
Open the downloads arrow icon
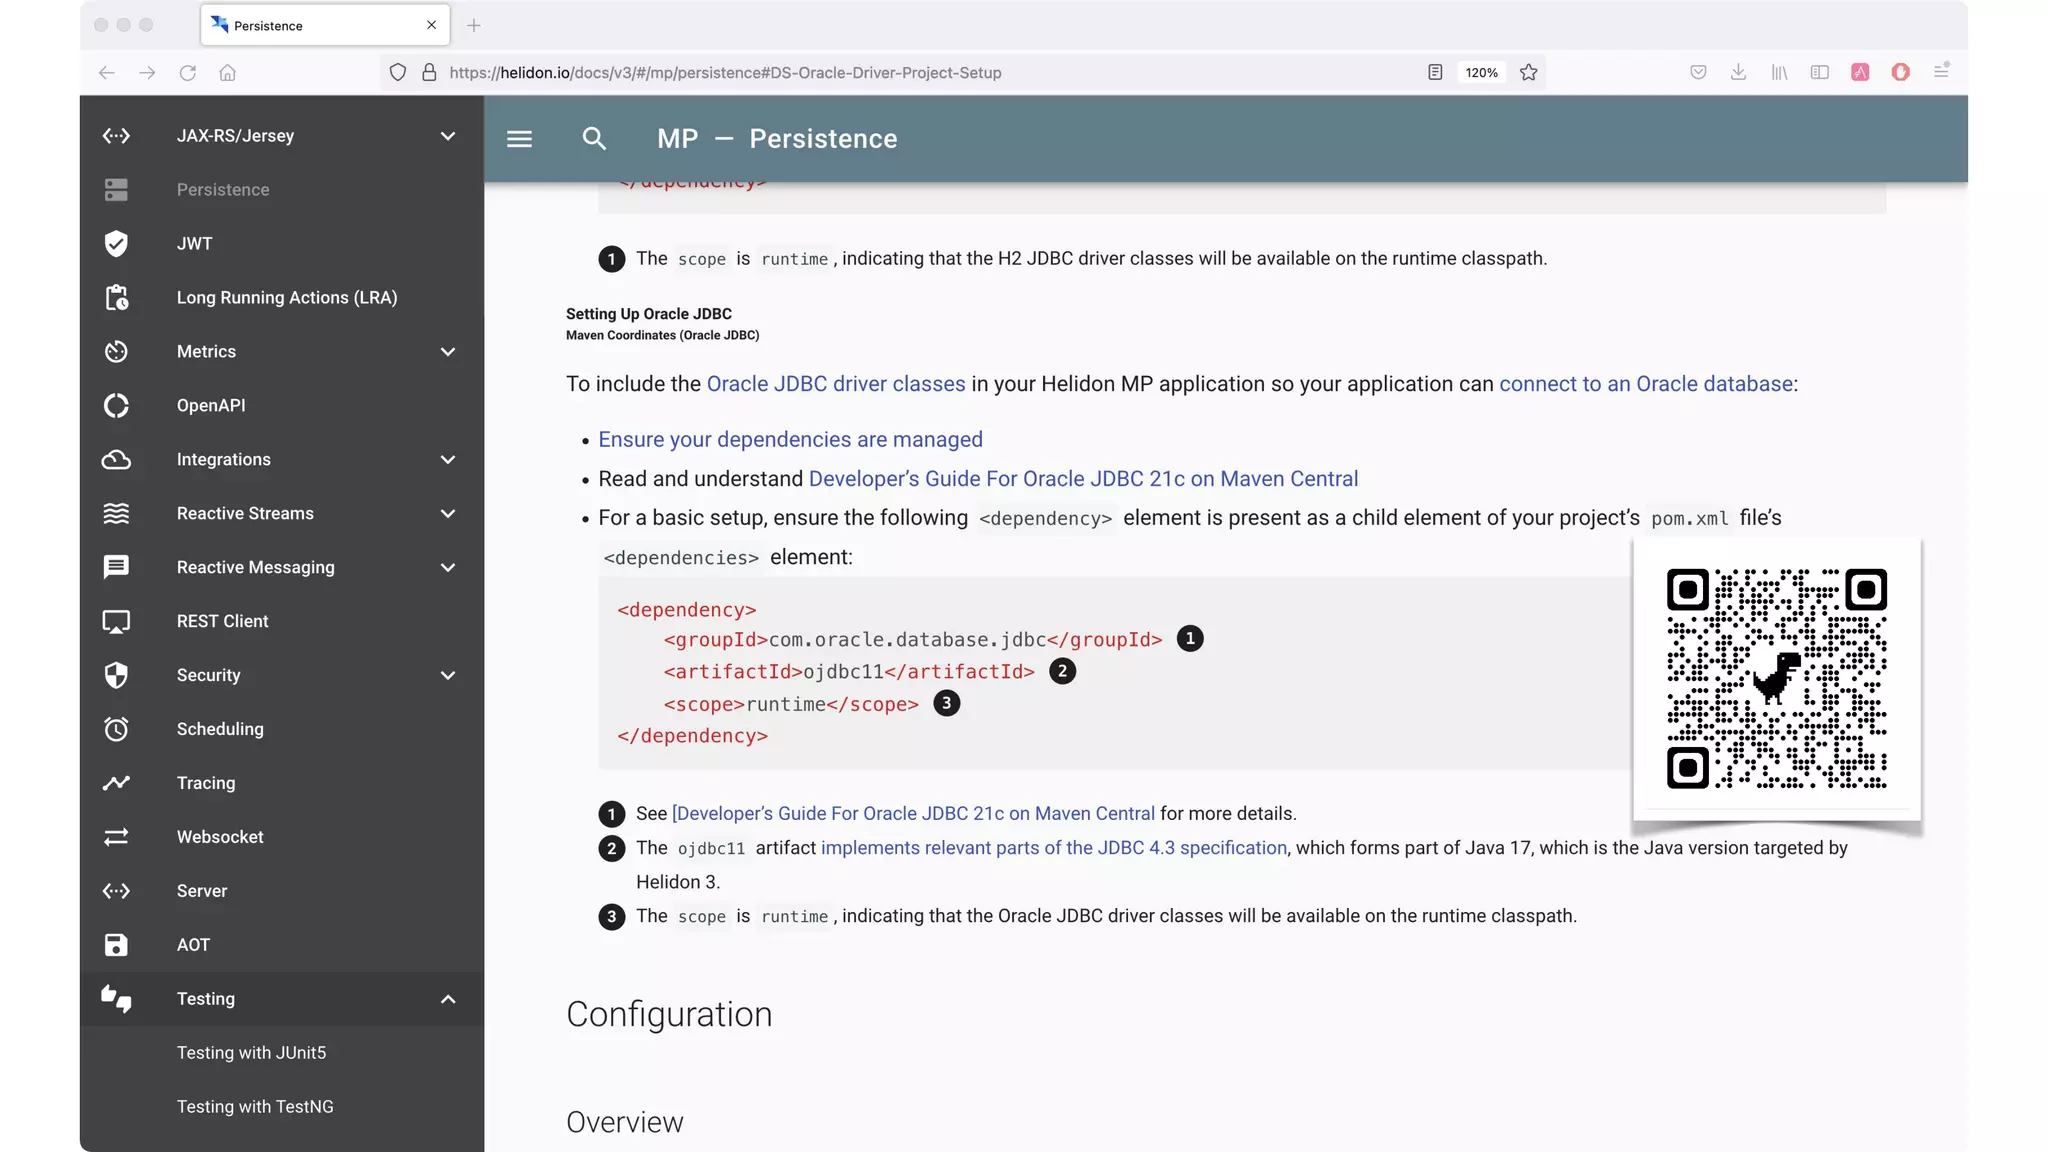coord(1738,73)
